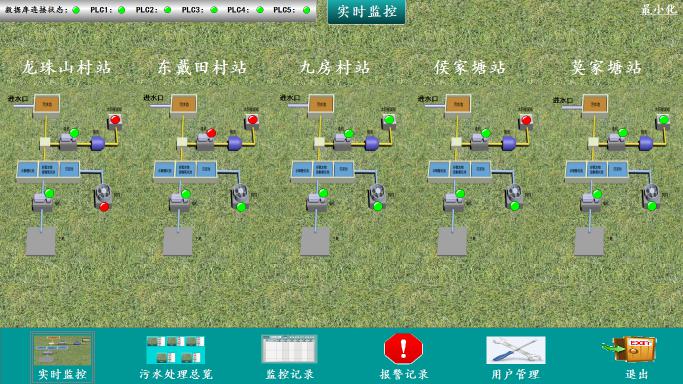This screenshot has height=384, width=683.
Task: Select the 实时监控 thumbnail in bottom bar
Action: pyautogui.click(x=62, y=350)
